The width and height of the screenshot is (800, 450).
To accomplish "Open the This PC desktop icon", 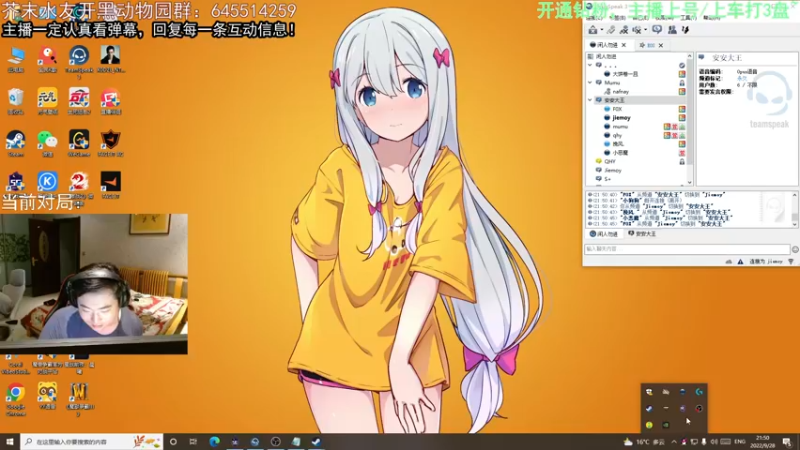I will [16, 59].
